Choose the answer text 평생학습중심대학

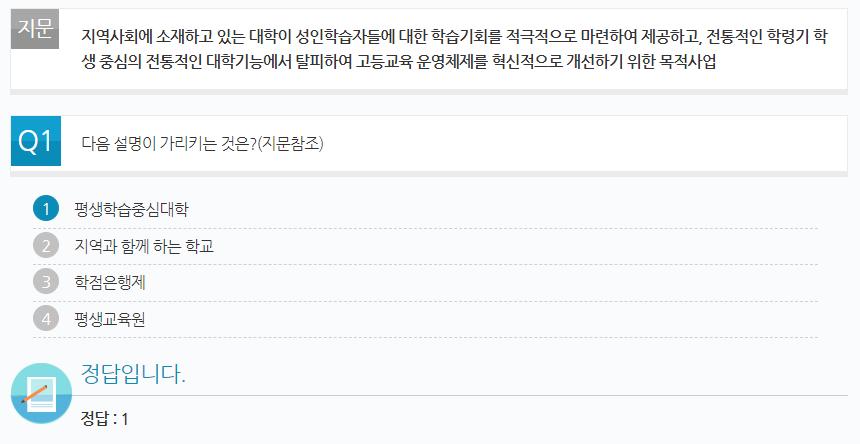[131, 209]
